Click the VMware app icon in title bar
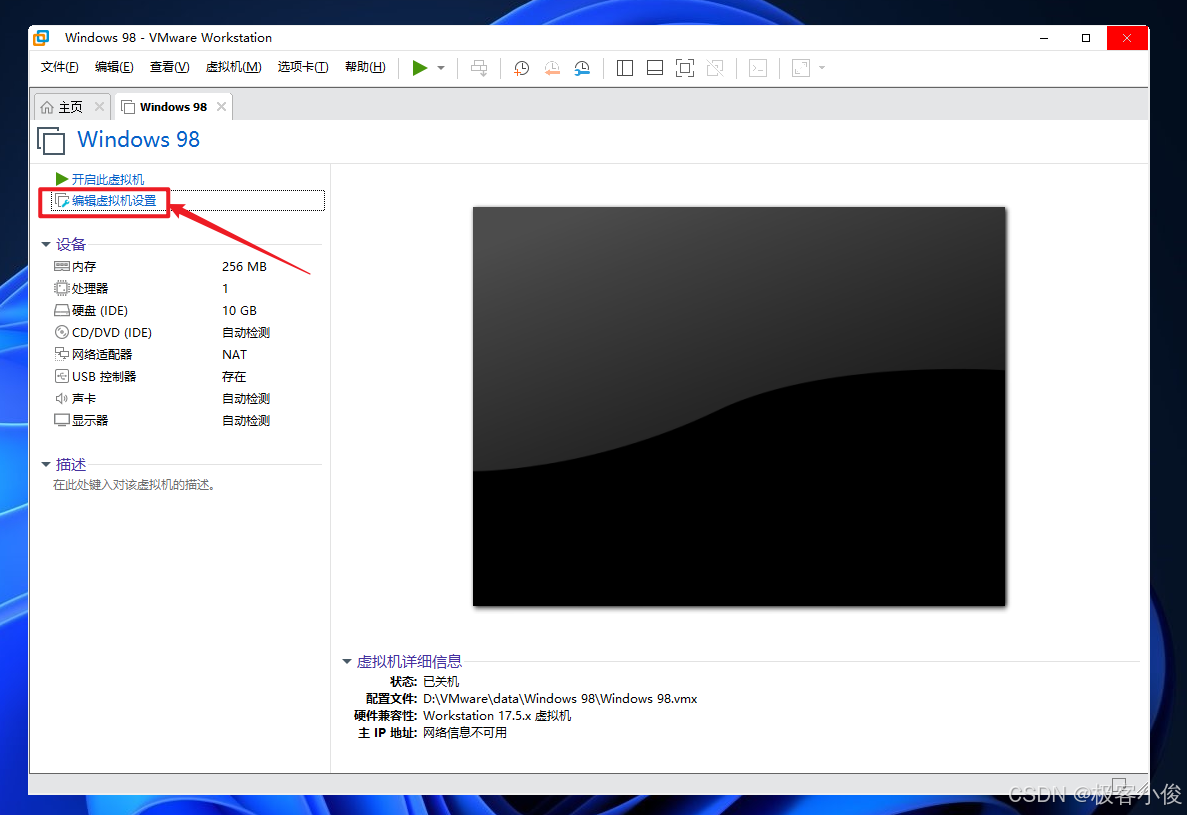Screen dimensions: 1187x815 [42, 38]
